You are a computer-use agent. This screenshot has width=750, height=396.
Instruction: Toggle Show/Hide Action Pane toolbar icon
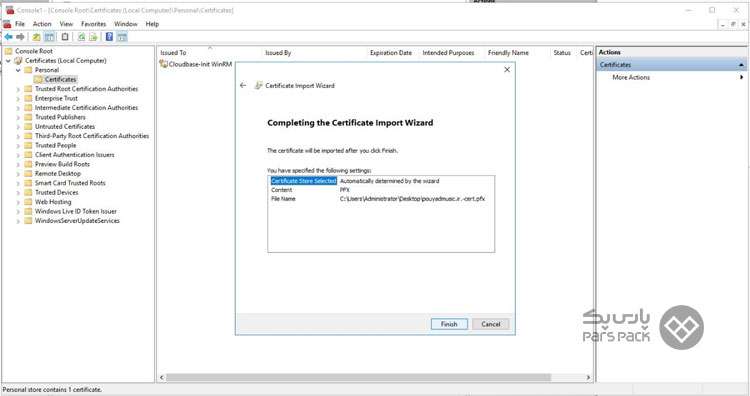click(x=122, y=37)
